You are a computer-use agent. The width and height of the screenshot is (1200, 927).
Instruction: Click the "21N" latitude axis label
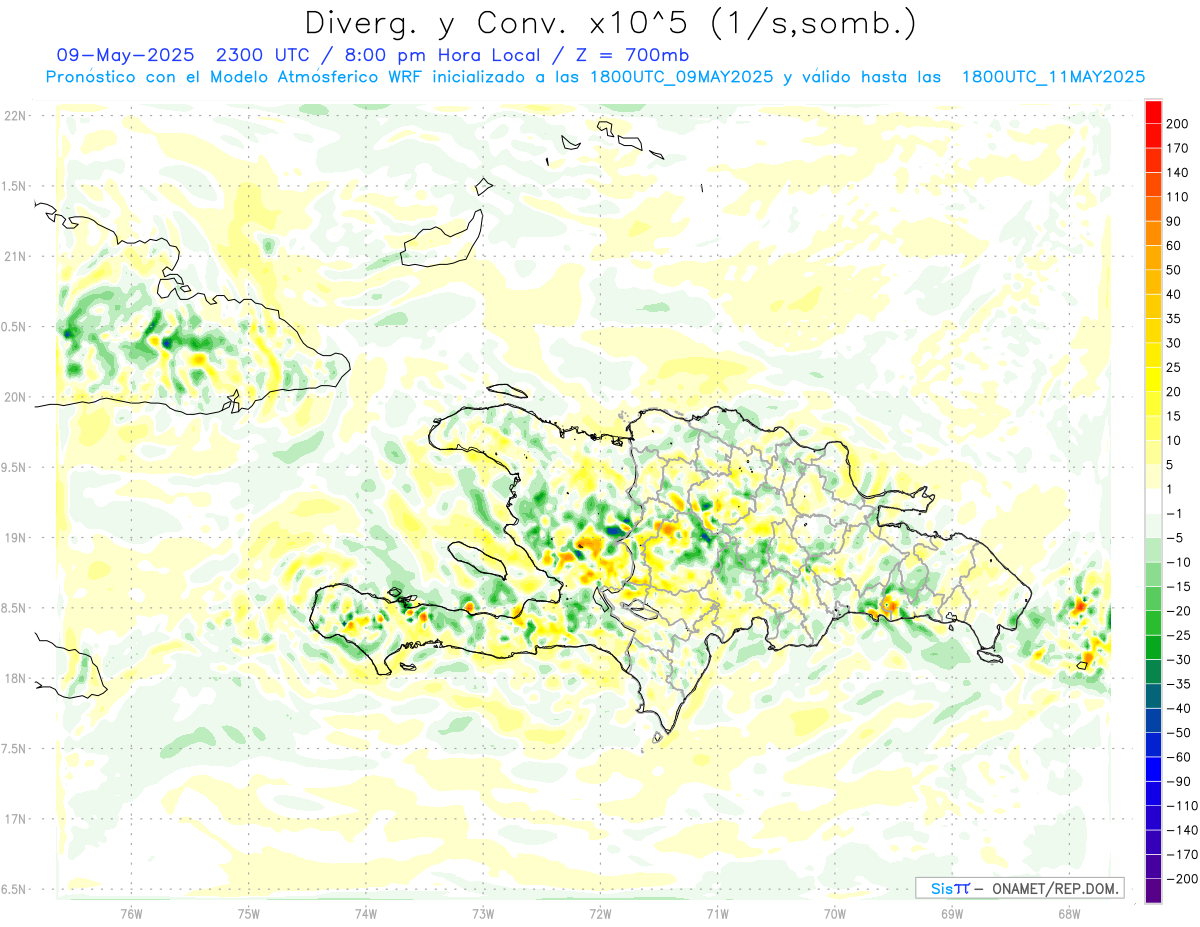[x=14, y=257]
